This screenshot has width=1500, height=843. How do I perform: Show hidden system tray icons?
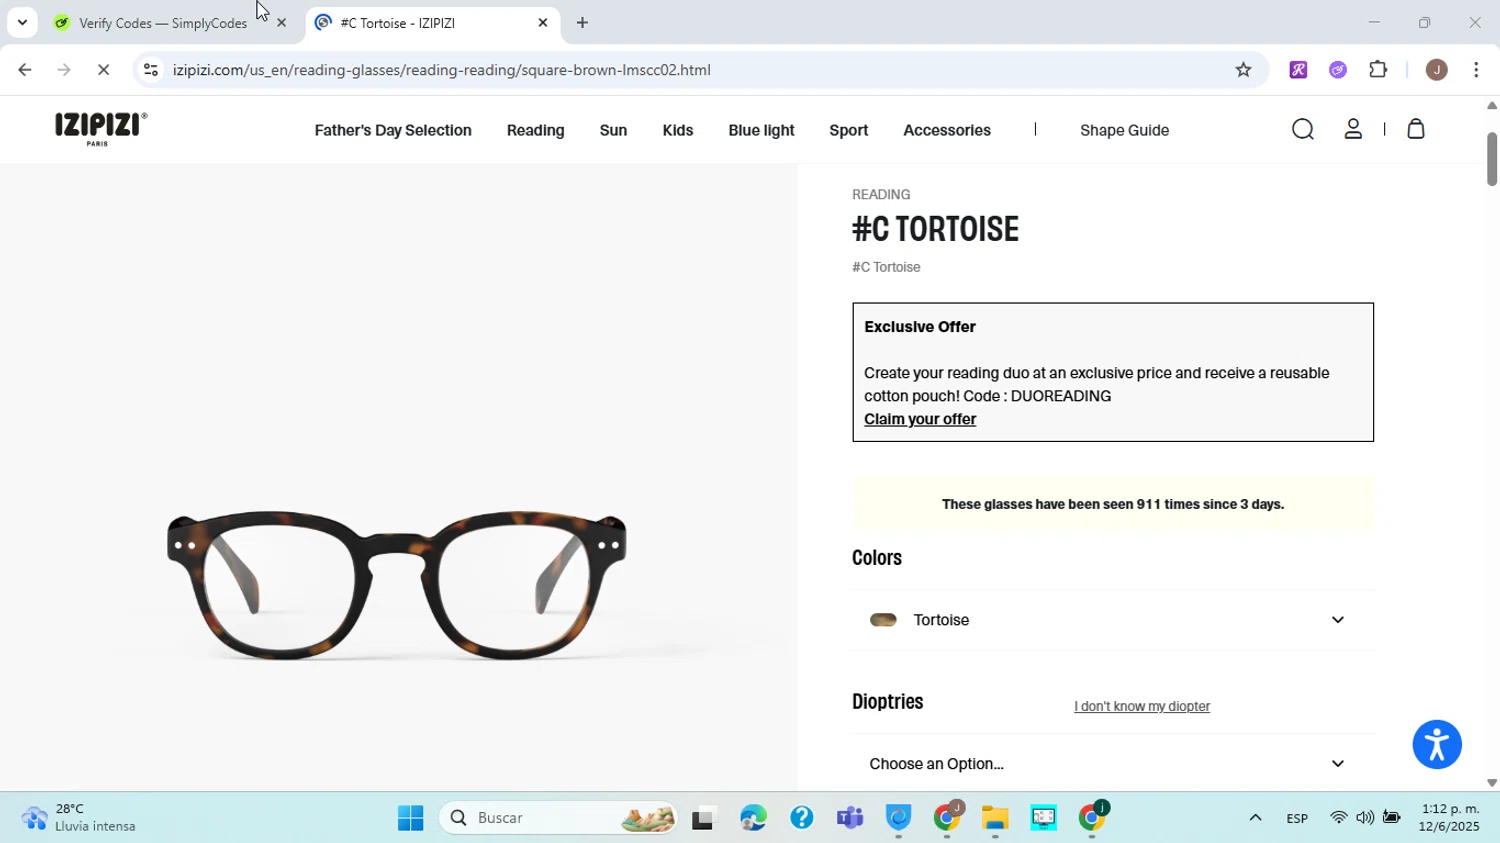coord(1255,818)
